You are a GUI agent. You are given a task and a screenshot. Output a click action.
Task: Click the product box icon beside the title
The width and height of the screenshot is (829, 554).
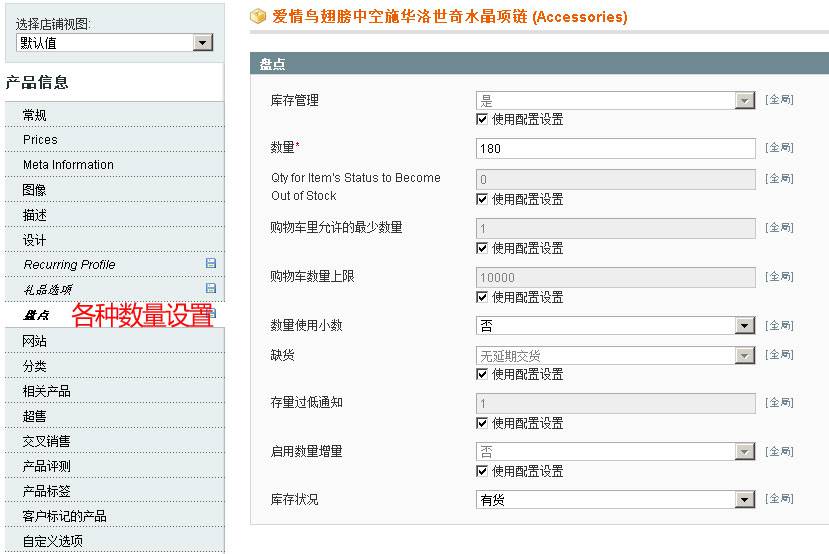(x=258, y=17)
